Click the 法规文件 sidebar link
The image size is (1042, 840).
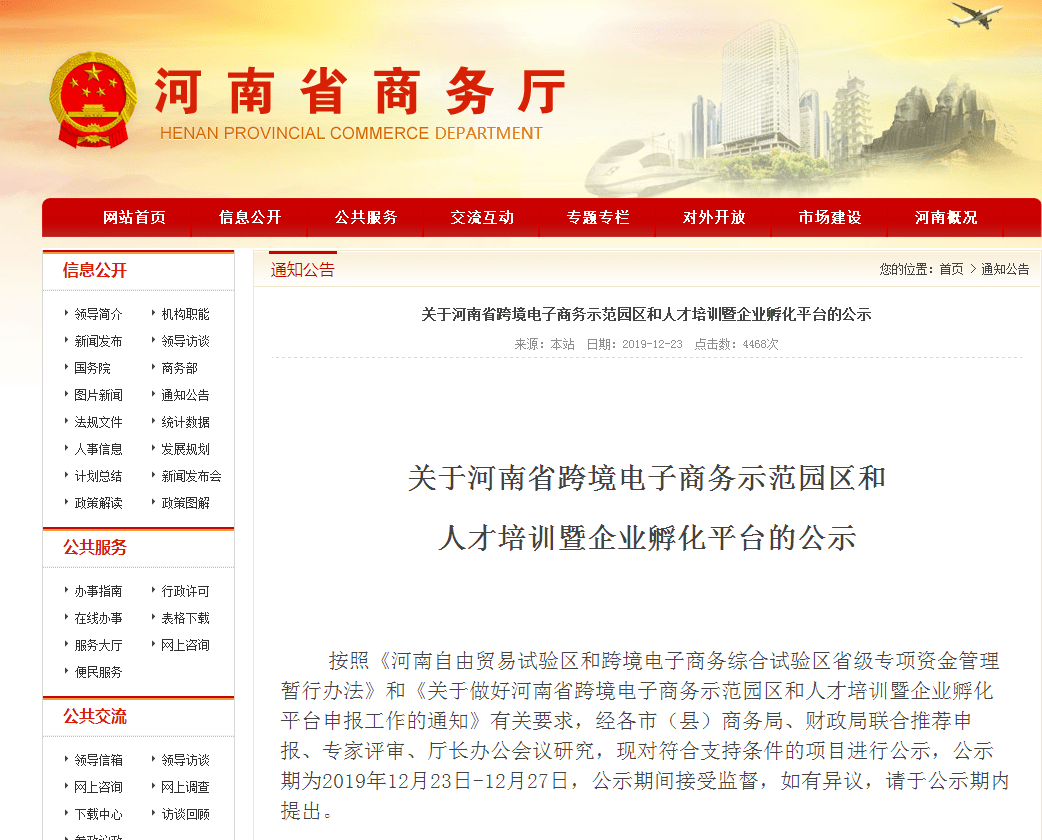coord(98,422)
